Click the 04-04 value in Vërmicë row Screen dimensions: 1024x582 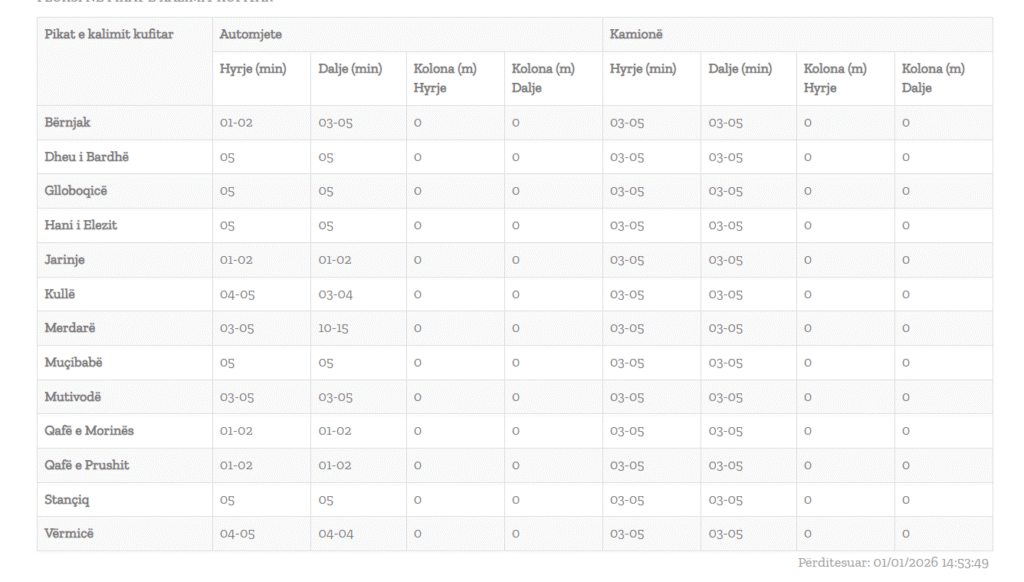(336, 534)
